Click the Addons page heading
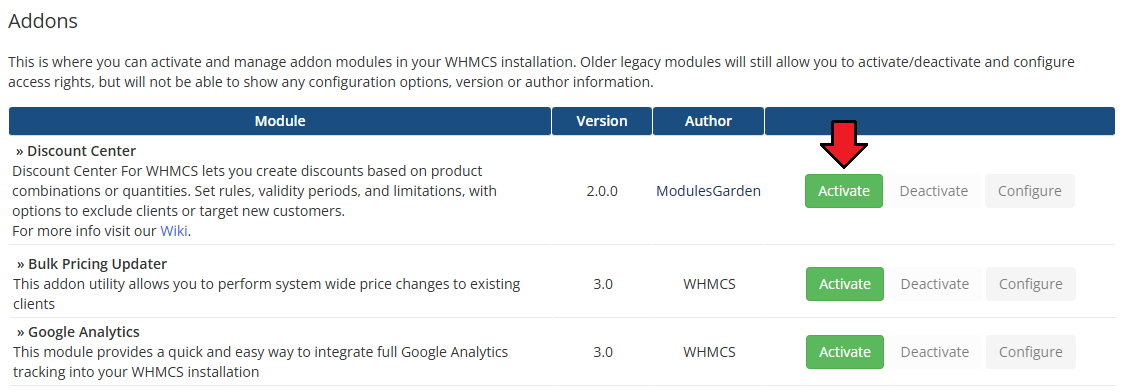The height and width of the screenshot is (392, 1121). click(43, 21)
